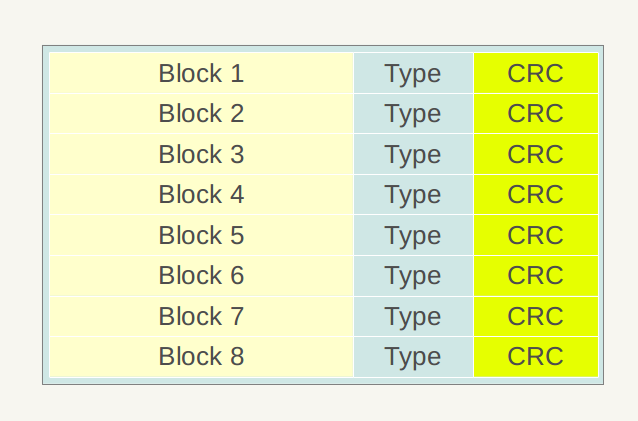Click the Block 1 cell
This screenshot has height=421, width=638.
click(201, 73)
